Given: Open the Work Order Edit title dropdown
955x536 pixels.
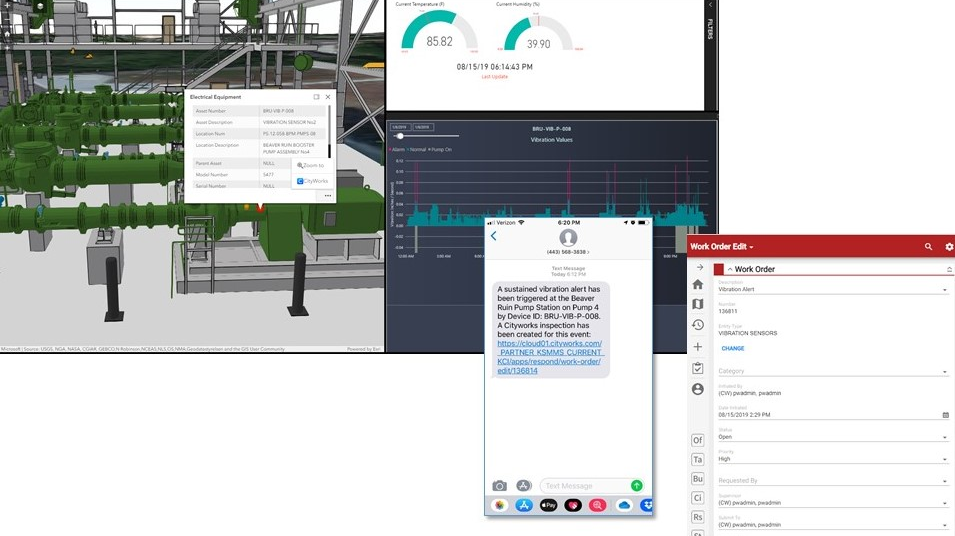Looking at the screenshot, I should click(x=722, y=247).
